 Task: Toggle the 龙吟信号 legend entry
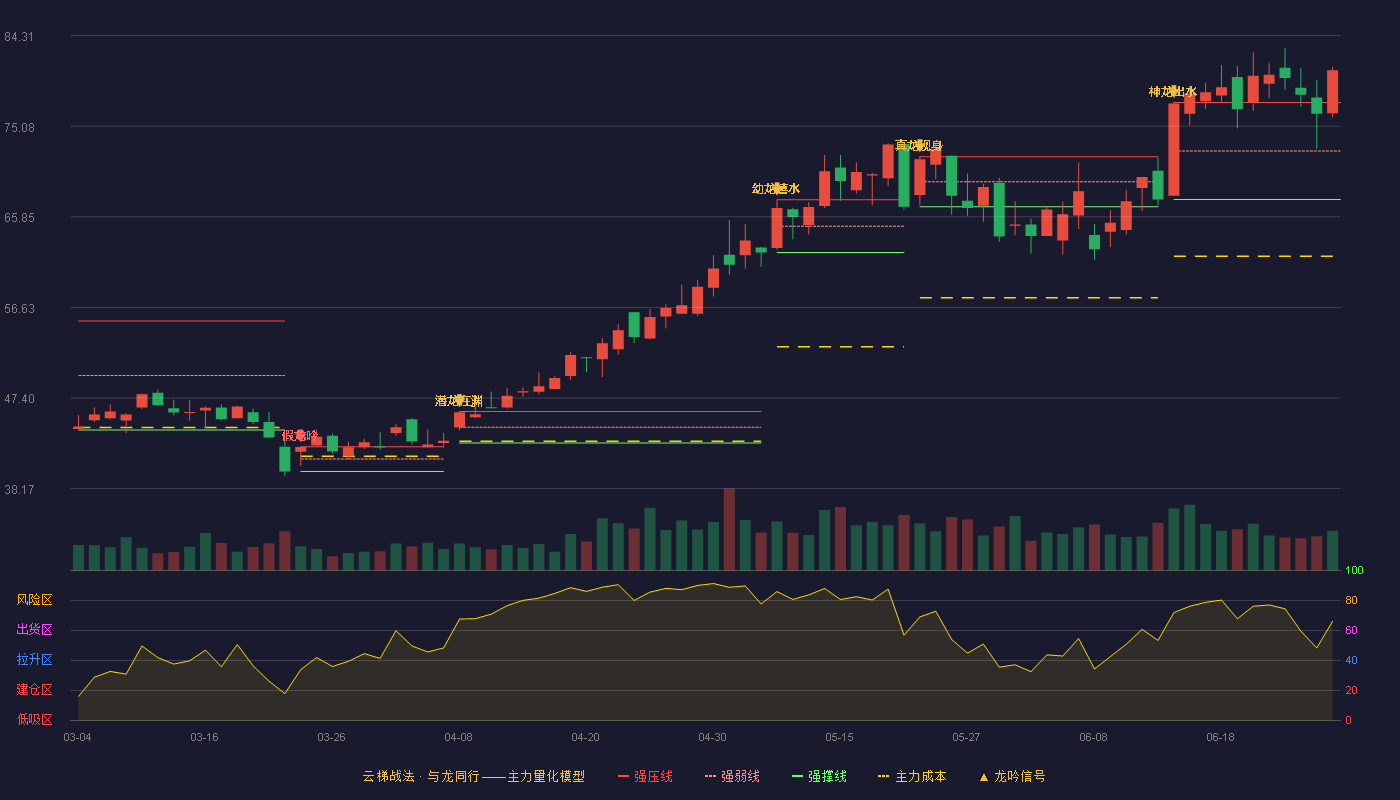click(1012, 776)
